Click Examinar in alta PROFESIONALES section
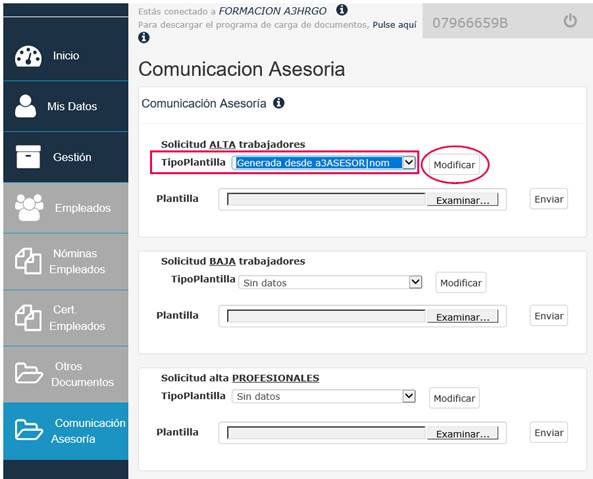The height and width of the screenshot is (479, 593). pyautogui.click(x=463, y=434)
